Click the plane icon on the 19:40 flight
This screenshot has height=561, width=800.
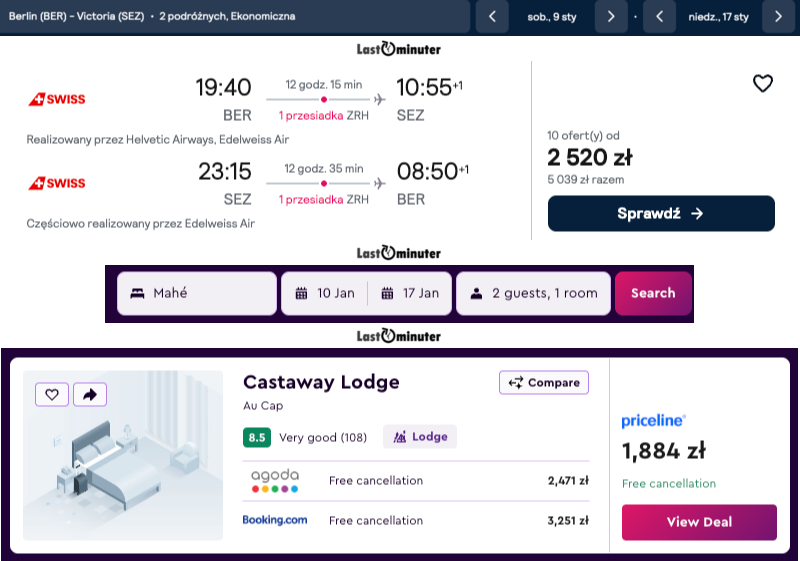point(379,99)
